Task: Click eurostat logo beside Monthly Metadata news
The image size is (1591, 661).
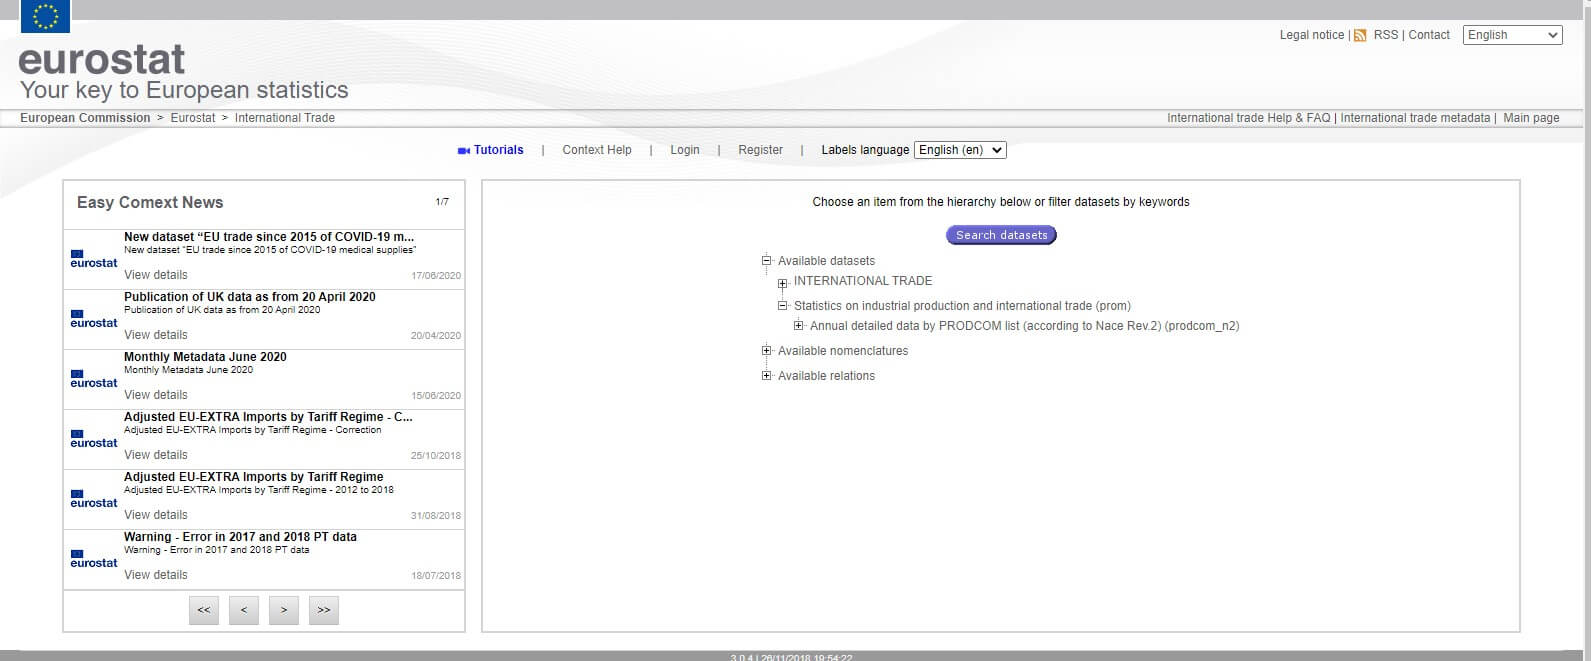Action: pos(94,378)
